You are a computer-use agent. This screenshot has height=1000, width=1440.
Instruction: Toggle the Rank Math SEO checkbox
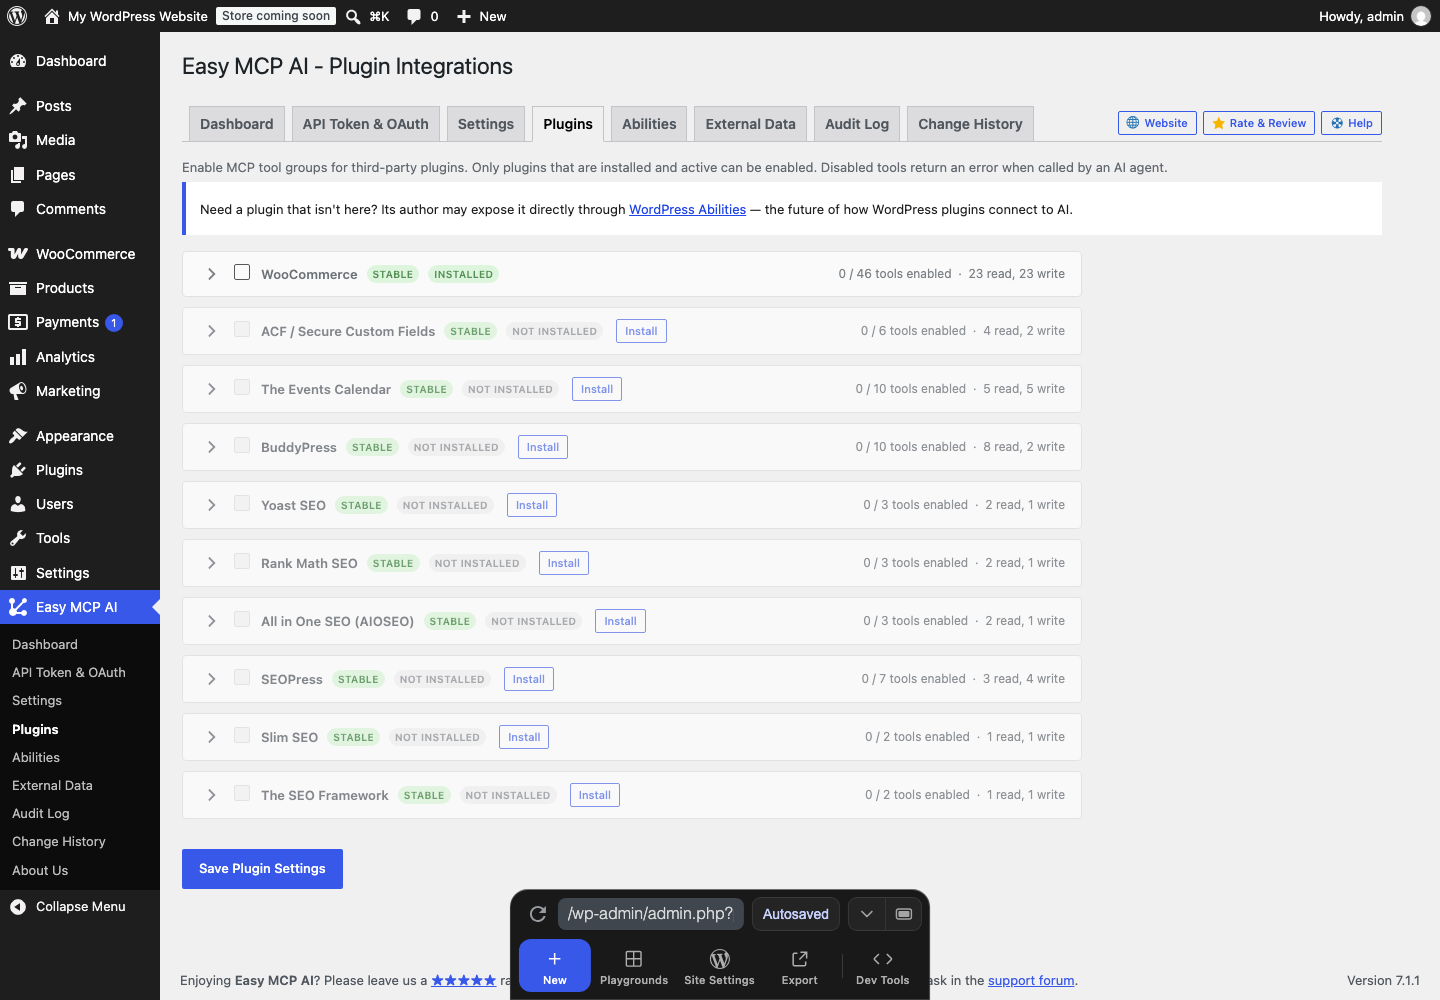point(242,561)
